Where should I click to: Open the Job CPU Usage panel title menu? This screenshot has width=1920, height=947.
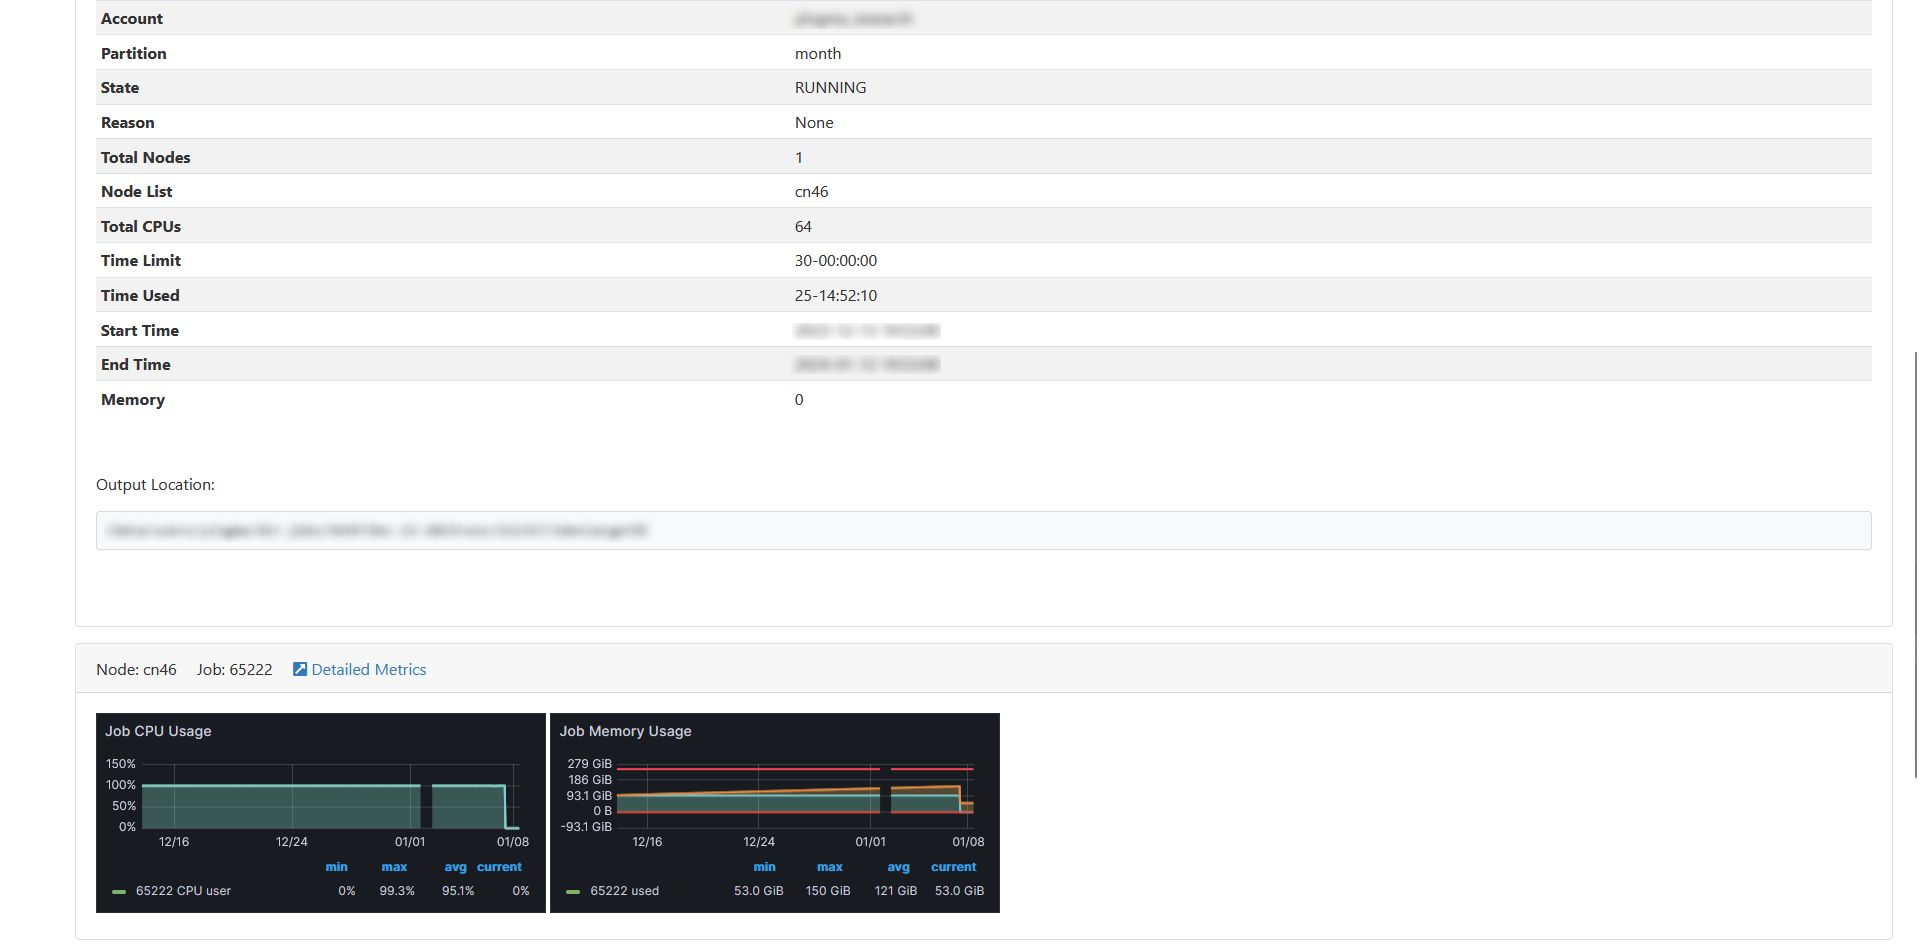point(159,731)
